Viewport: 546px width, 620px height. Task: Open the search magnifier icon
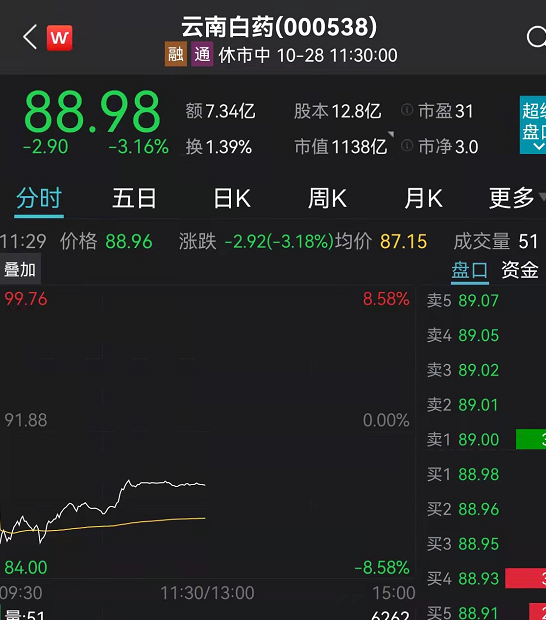pyautogui.click(x=537, y=38)
